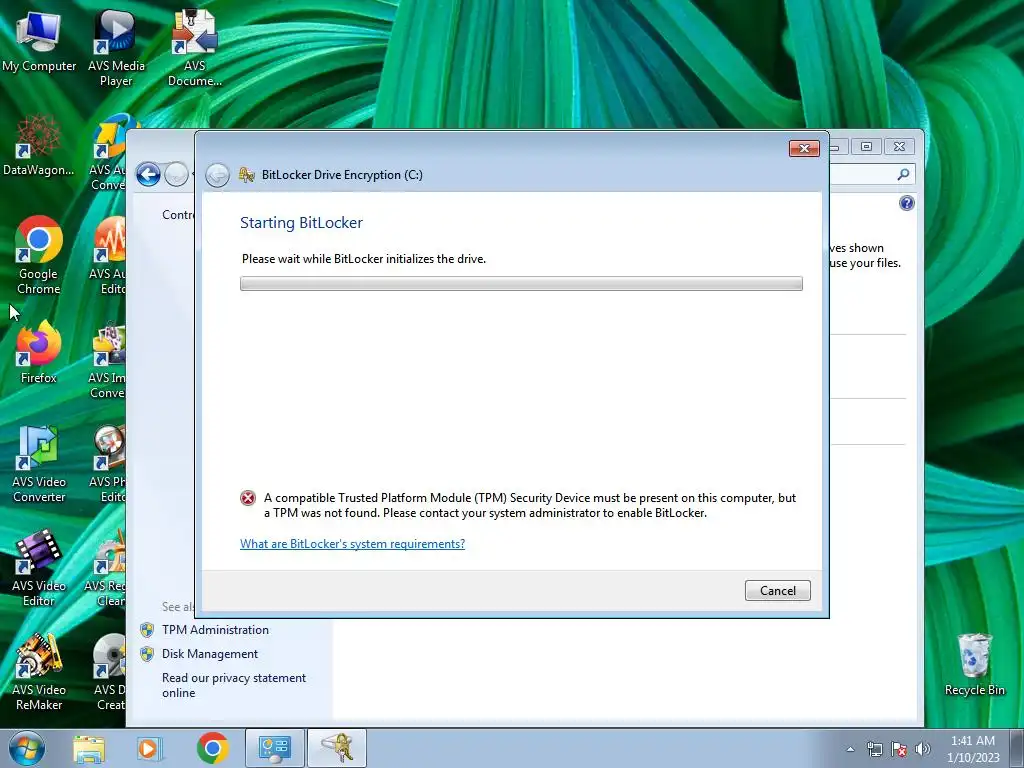Screen dimensions: 1024x768
Task: Open AVS Video Editor shortcut
Action: coord(39,568)
